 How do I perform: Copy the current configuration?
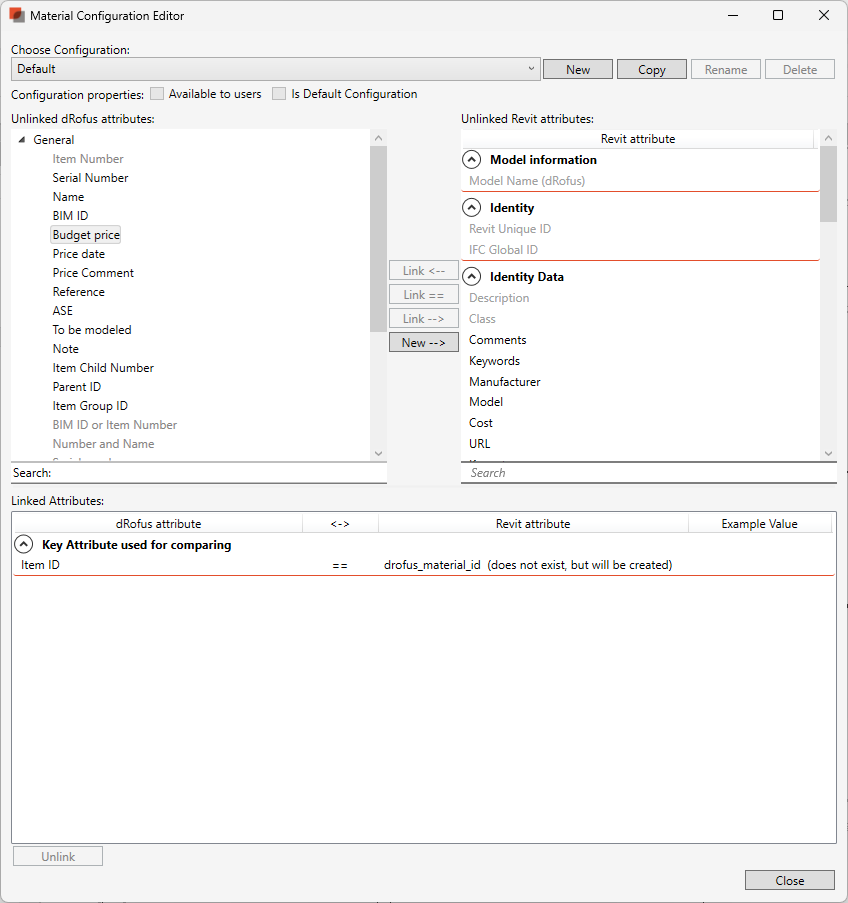[651, 70]
